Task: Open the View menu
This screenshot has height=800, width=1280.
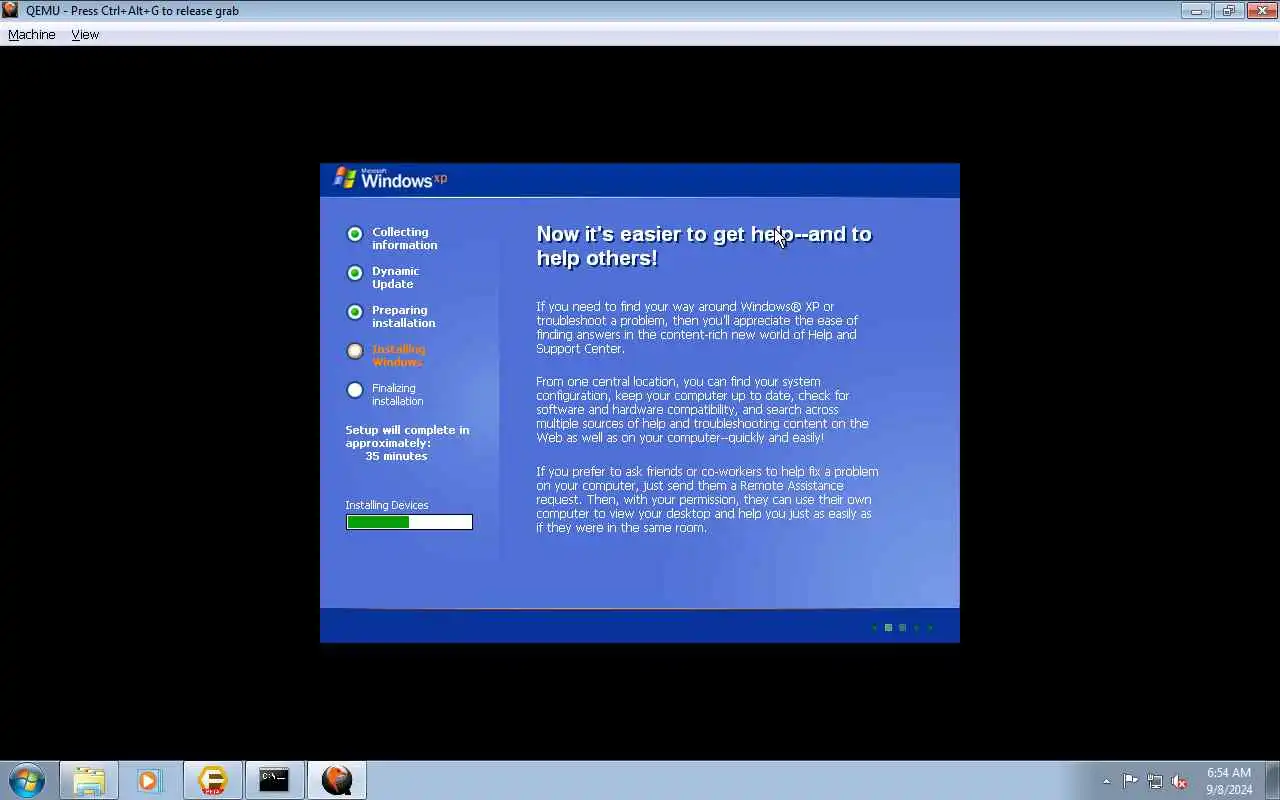Action: pos(85,34)
